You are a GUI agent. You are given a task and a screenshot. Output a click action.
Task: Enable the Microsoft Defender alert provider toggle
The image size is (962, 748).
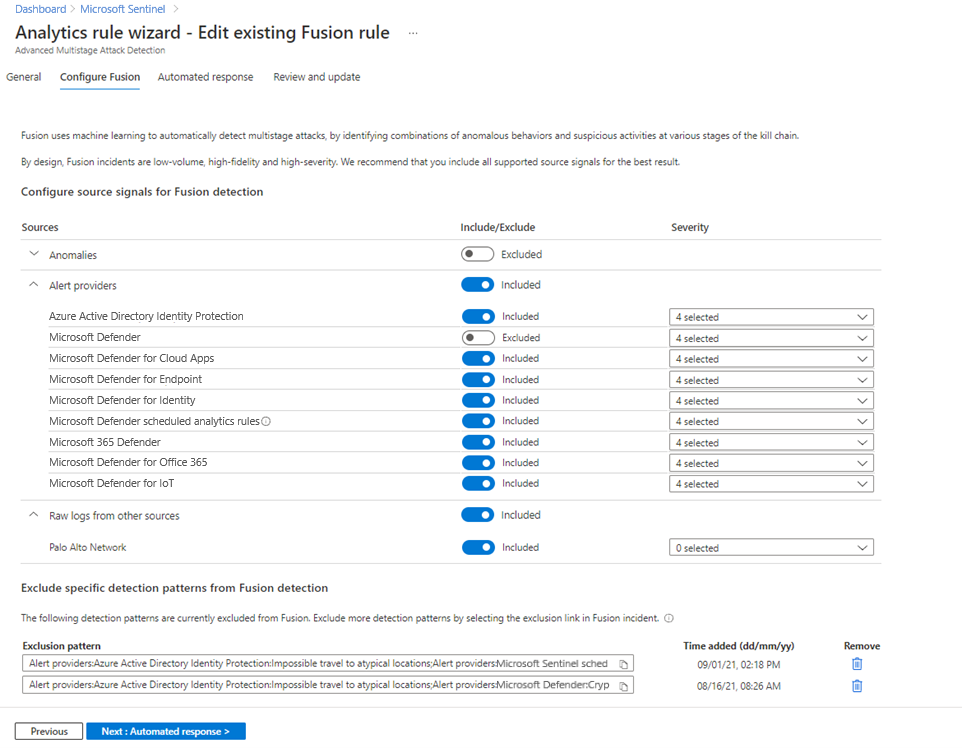pos(477,338)
